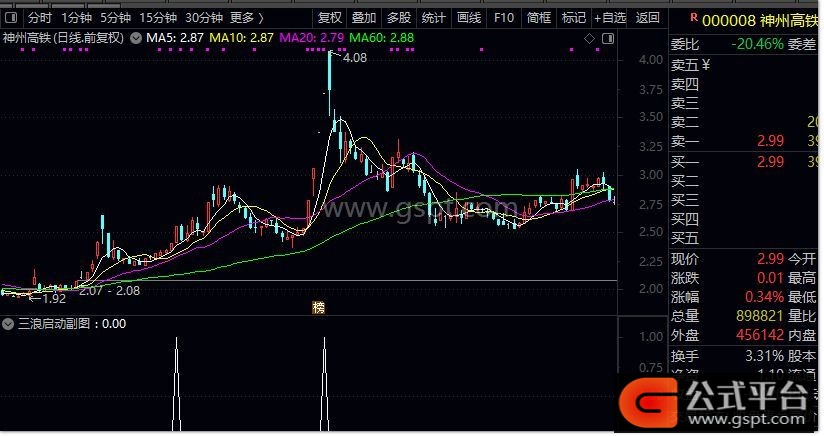
Task: Click 外盘 value 456142
Action: (760, 335)
